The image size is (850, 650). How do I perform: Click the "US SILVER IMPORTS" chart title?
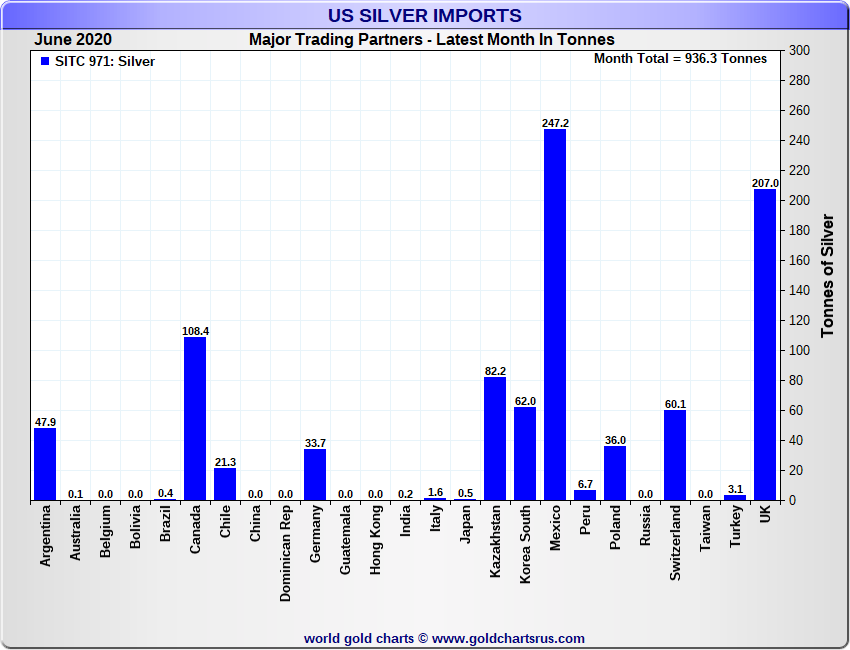click(x=424, y=15)
